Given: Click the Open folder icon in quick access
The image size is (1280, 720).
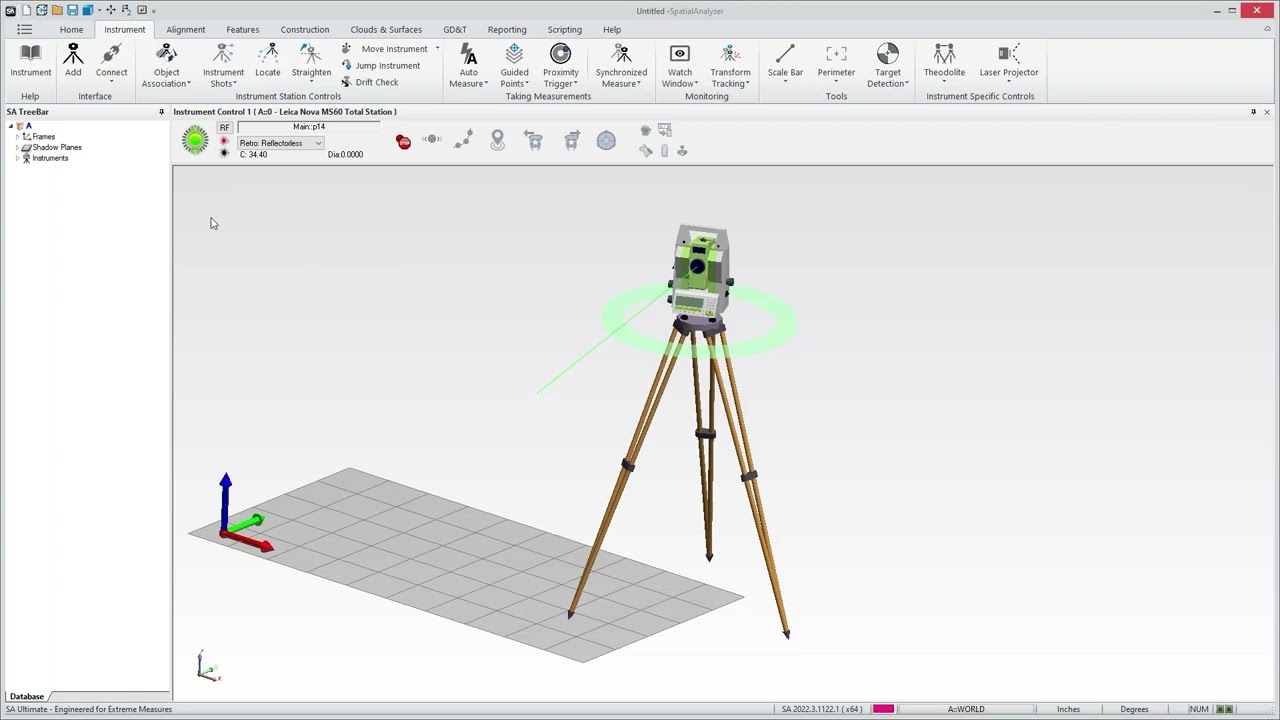Looking at the screenshot, I should (57, 10).
